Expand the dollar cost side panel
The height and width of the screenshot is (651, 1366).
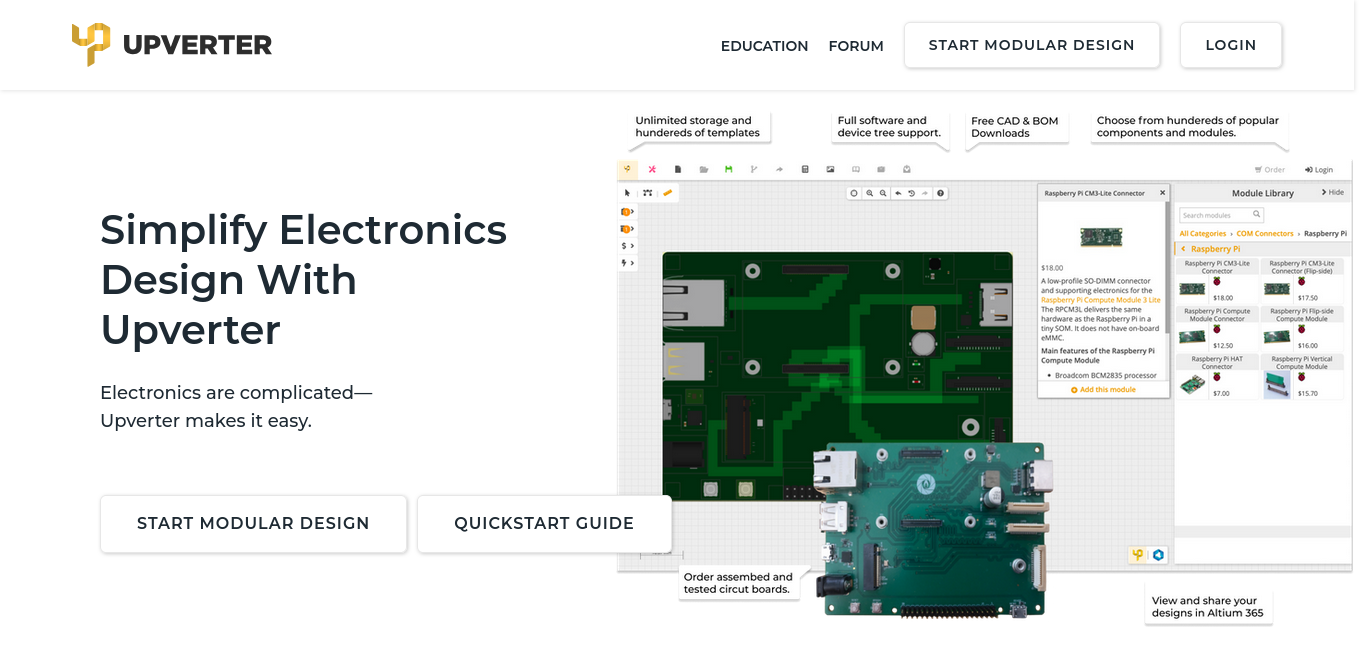click(627, 245)
